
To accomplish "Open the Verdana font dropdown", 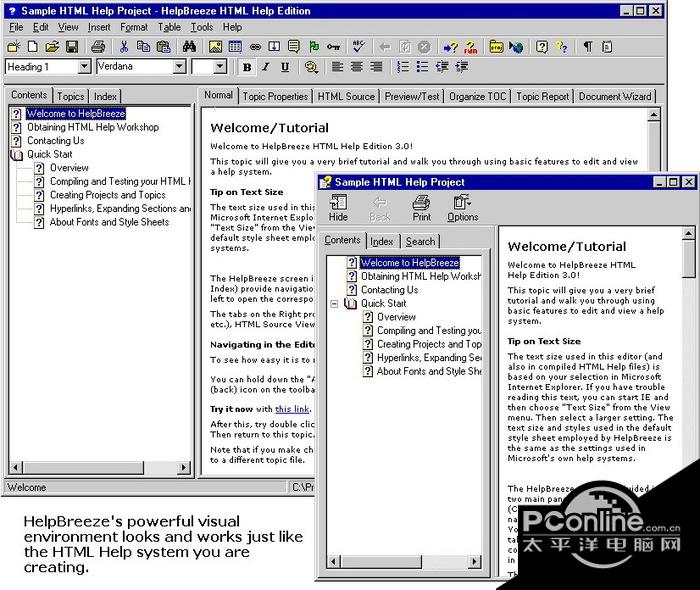I will [x=179, y=67].
